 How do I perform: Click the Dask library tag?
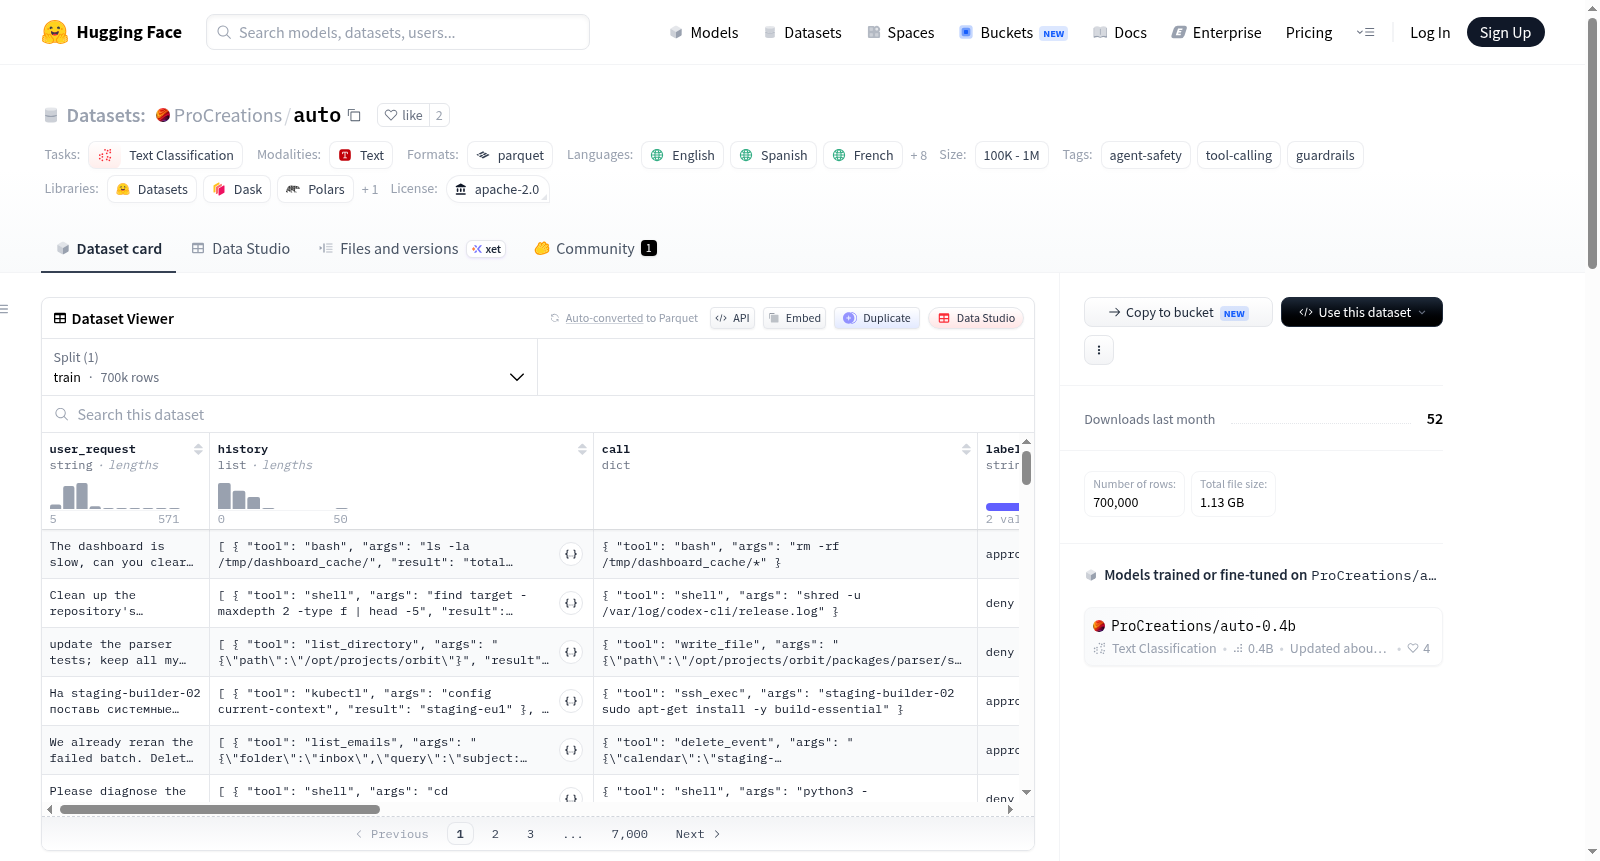coord(238,189)
